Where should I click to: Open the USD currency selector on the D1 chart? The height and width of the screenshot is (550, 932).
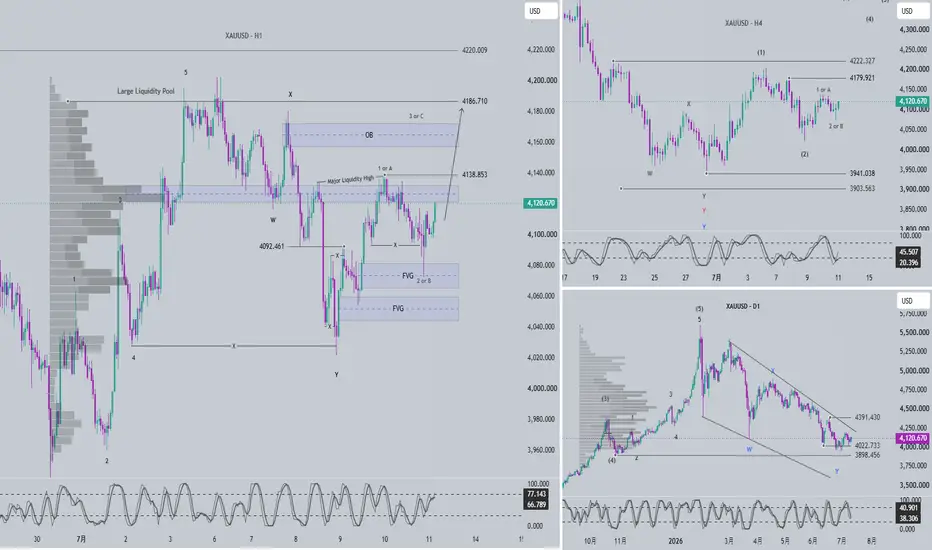[x=912, y=301]
